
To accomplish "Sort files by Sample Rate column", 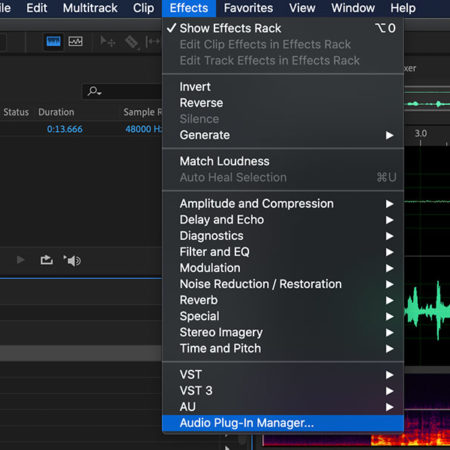I will coord(142,112).
